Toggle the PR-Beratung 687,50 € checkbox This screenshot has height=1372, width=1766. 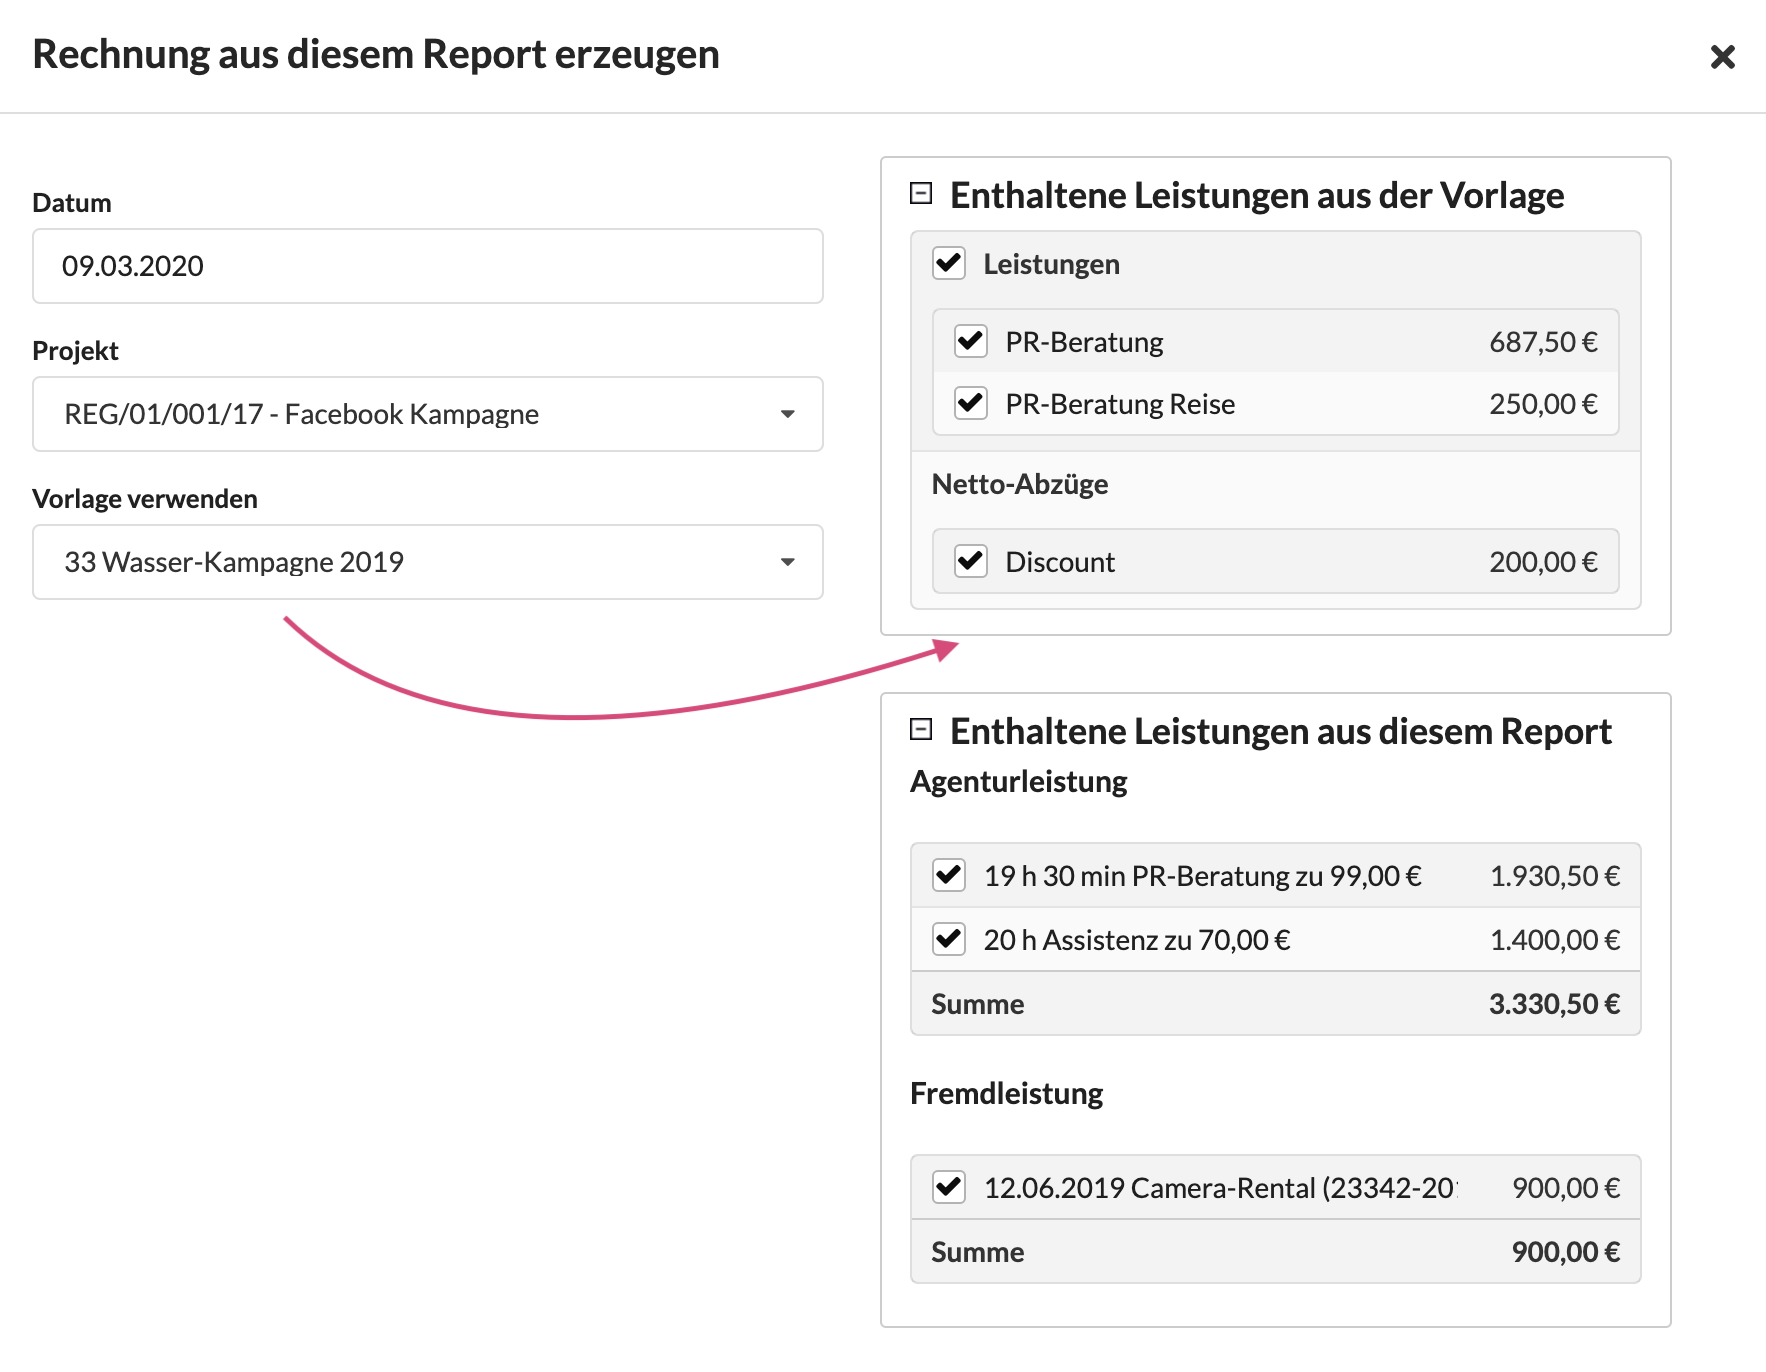970,341
